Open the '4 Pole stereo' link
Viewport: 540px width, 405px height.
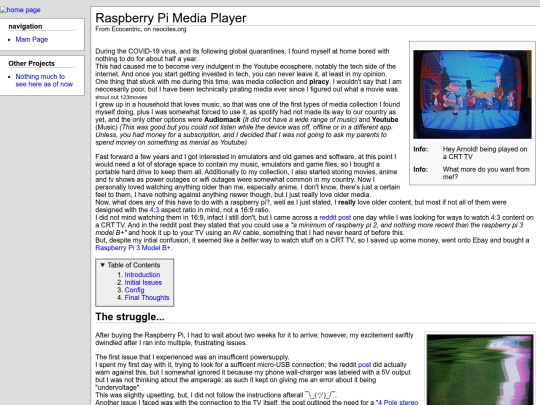(x=397, y=402)
